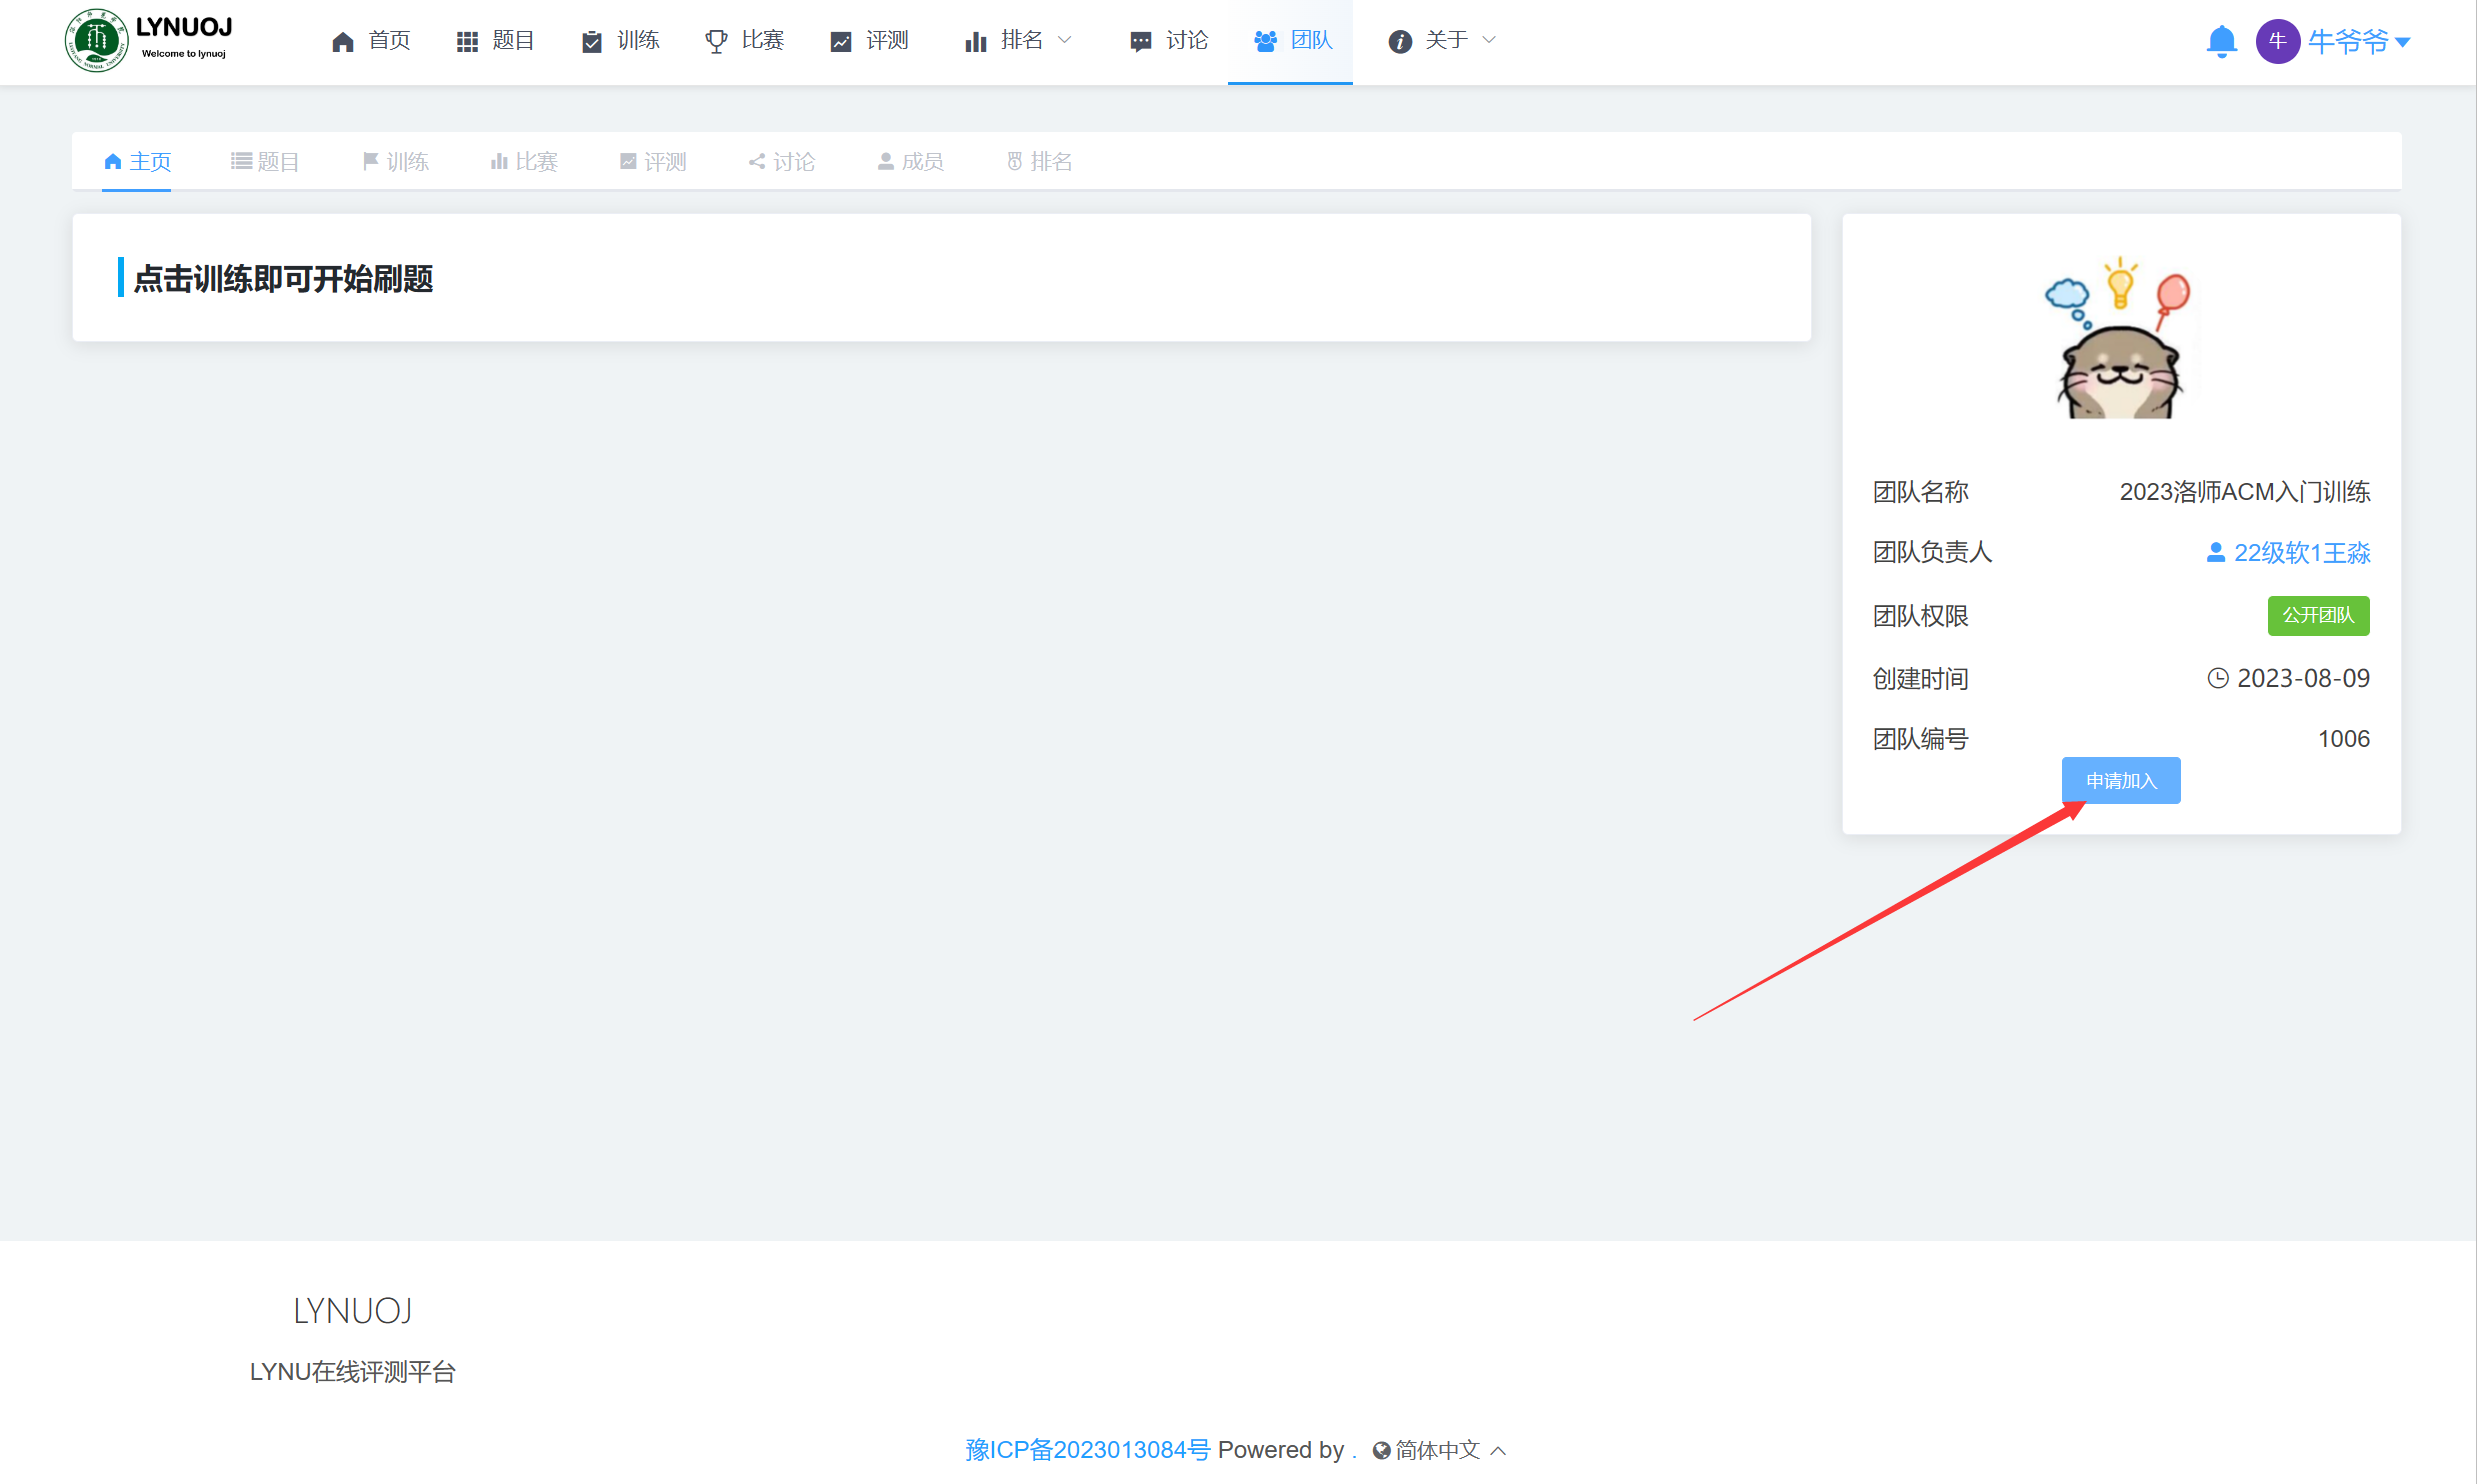Open team owner 22级软1王淼 profile link
Screen dimensions: 2477x1484
coord(2288,553)
